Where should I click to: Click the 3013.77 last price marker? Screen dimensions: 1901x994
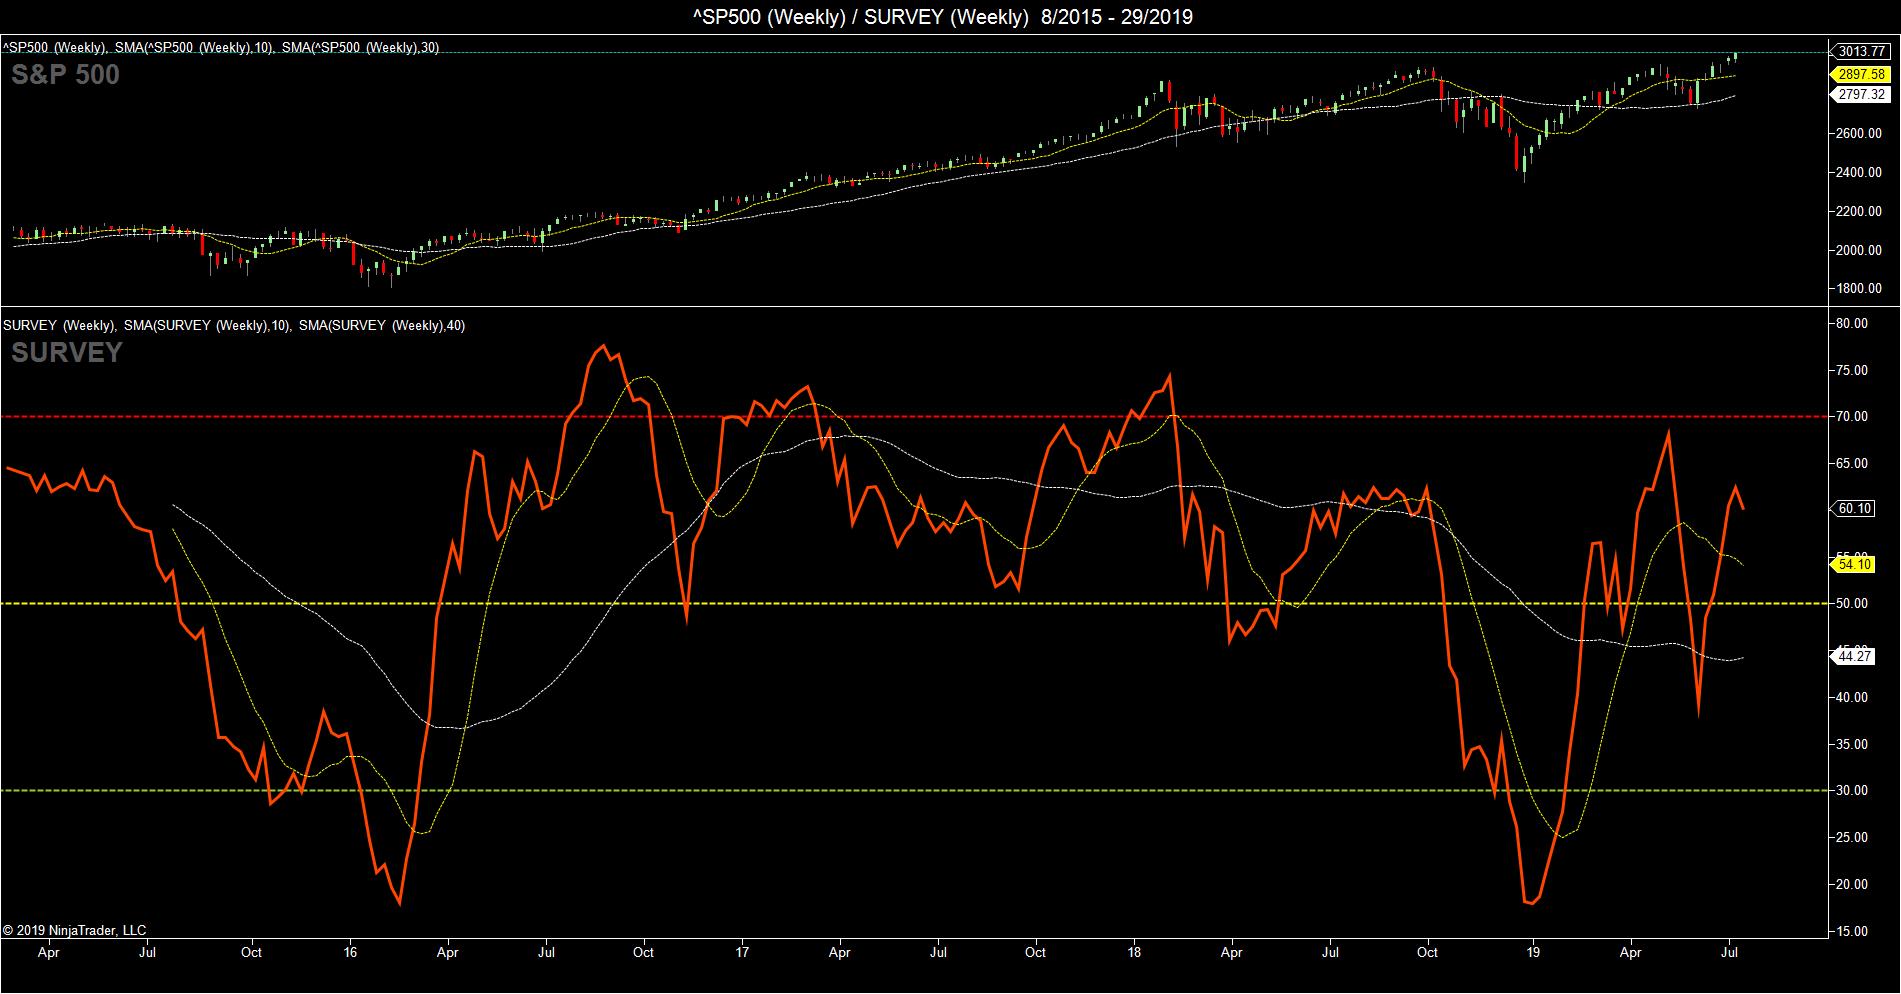pos(1861,52)
